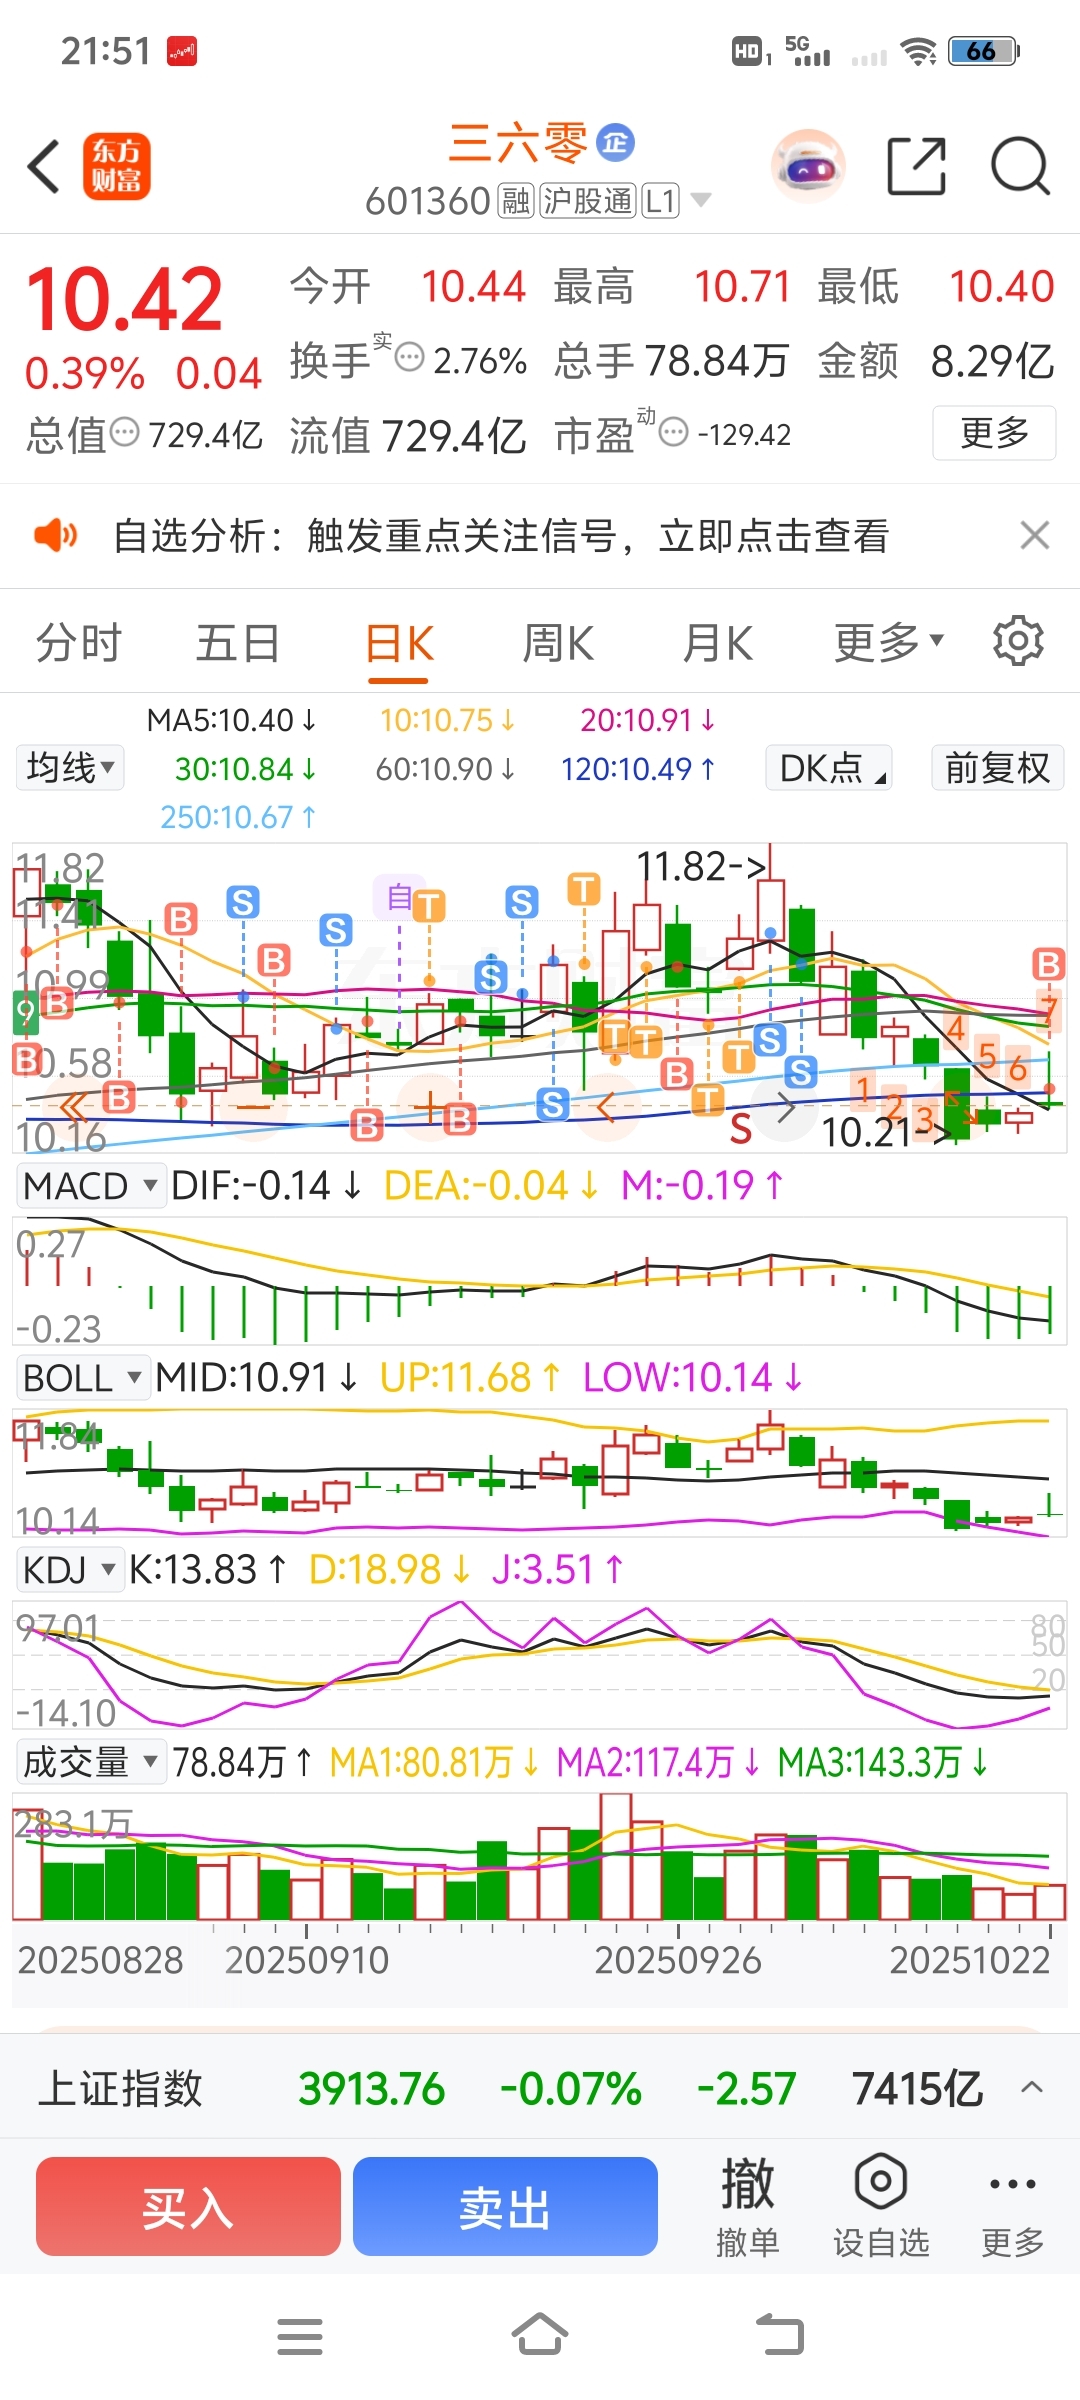
Task: Tap the 卖出 sell button
Action: [x=505, y=2207]
